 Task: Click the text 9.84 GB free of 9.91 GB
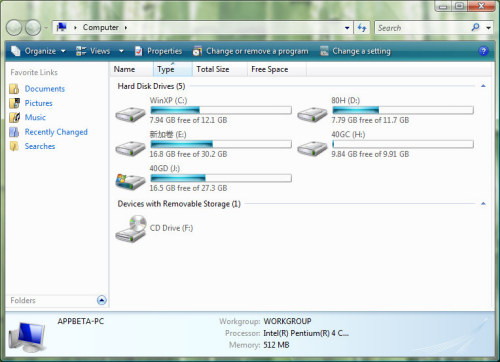pos(370,154)
